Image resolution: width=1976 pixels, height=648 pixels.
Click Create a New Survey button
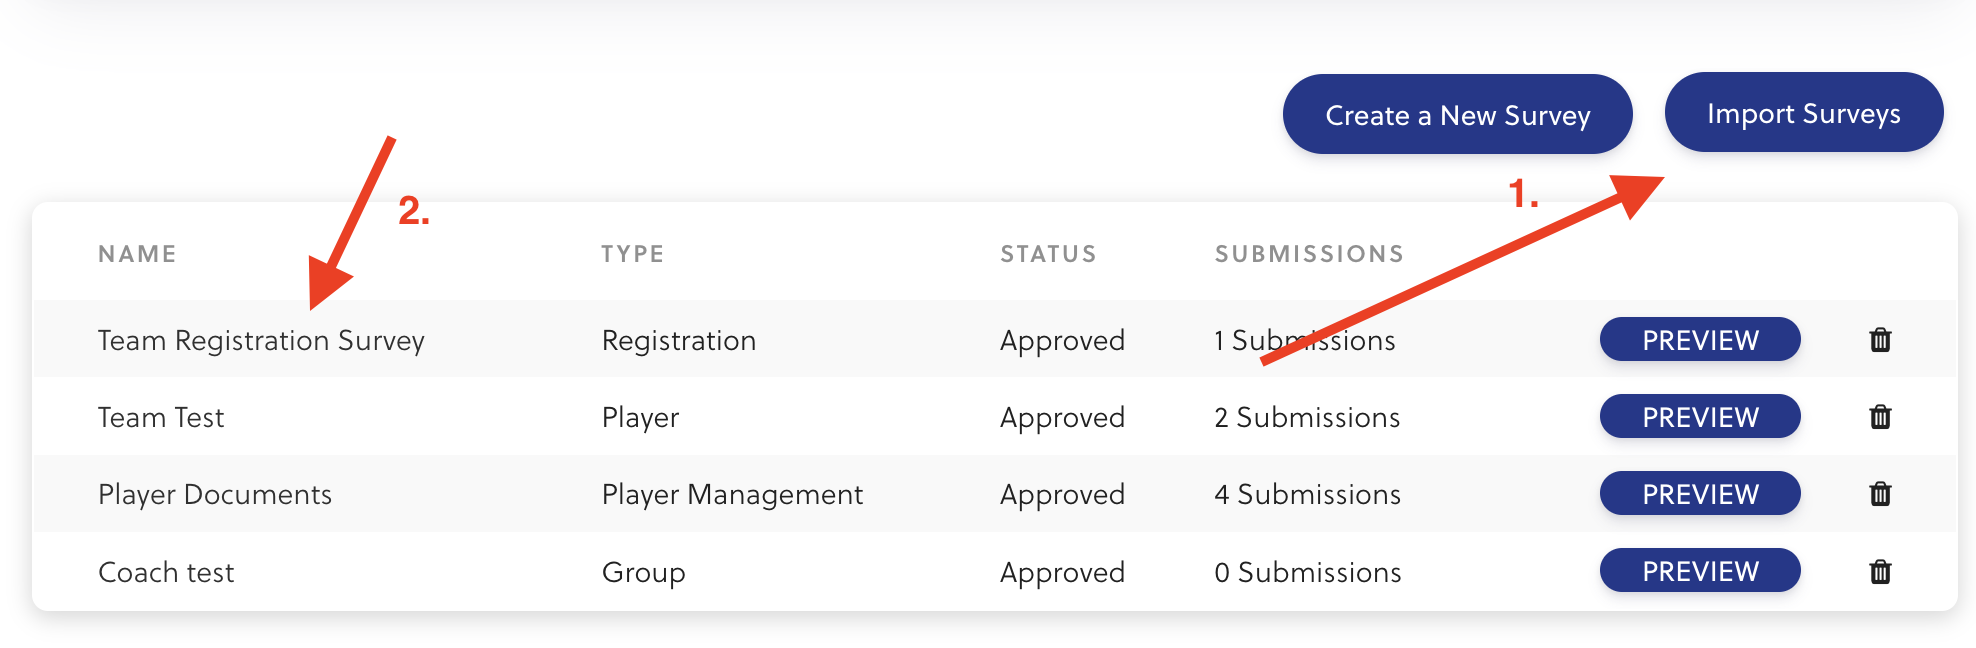(1457, 115)
